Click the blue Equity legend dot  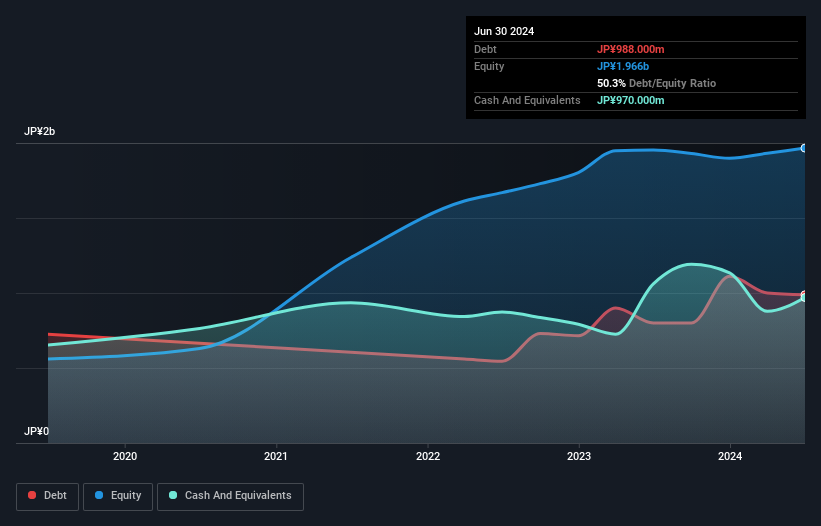(99, 495)
